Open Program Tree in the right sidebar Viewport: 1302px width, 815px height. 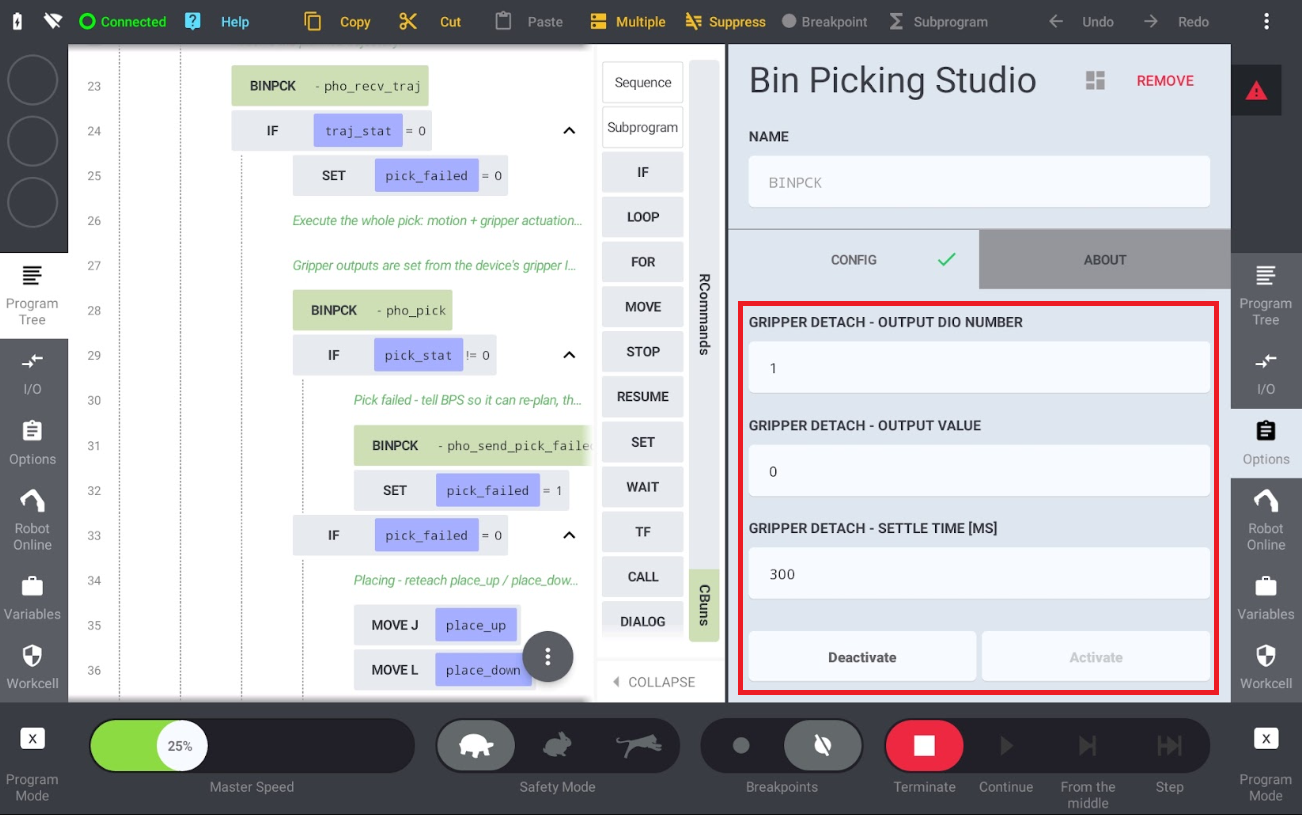(1266, 295)
